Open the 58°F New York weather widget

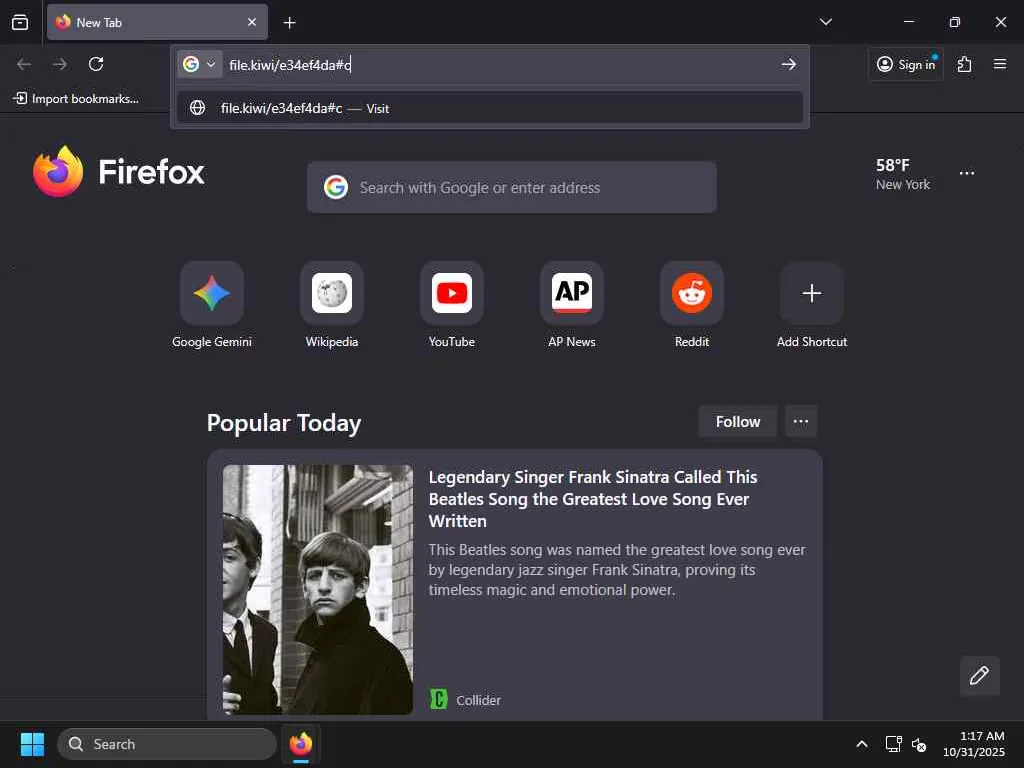(x=903, y=174)
